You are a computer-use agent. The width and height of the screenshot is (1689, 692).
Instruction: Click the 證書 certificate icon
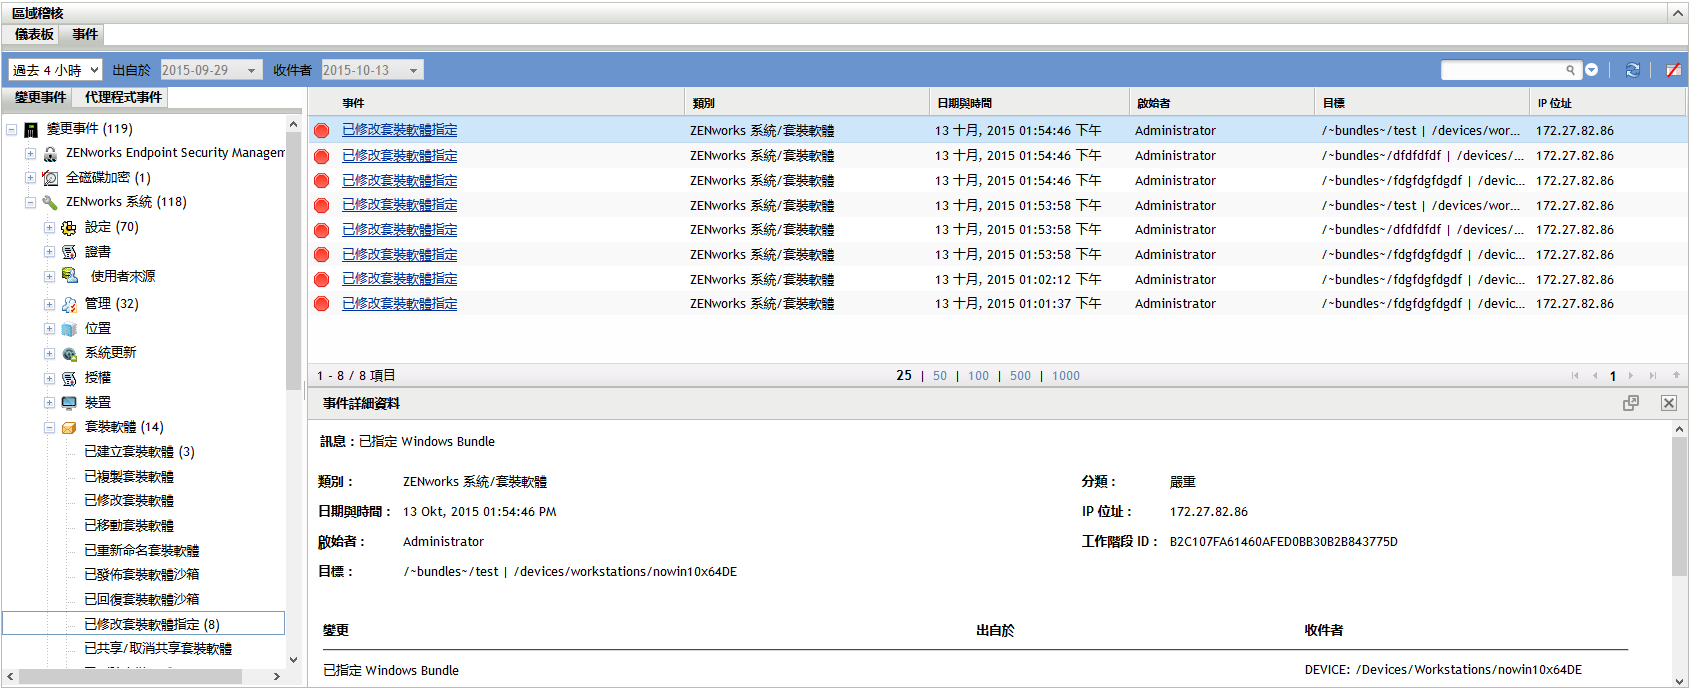pyautogui.click(x=69, y=252)
